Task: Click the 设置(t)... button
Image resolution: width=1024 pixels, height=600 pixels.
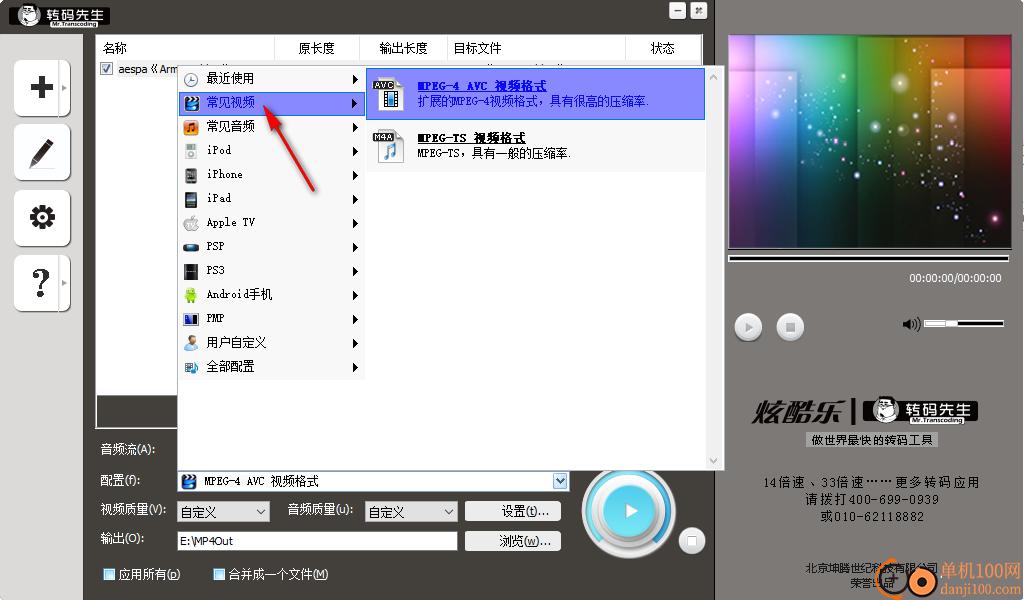Action: (x=513, y=511)
